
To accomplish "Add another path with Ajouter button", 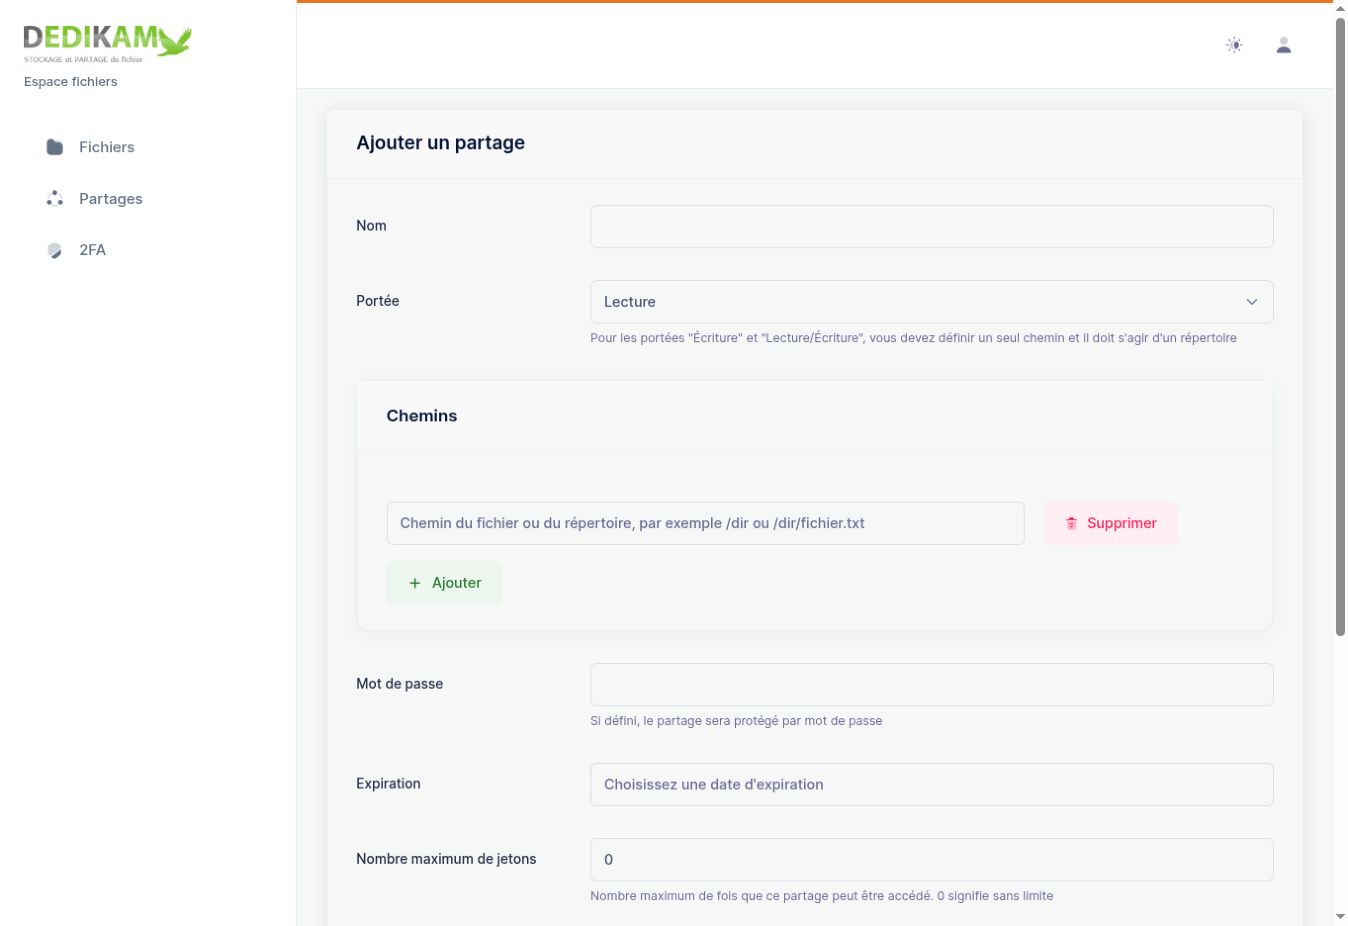I will pos(444,583).
